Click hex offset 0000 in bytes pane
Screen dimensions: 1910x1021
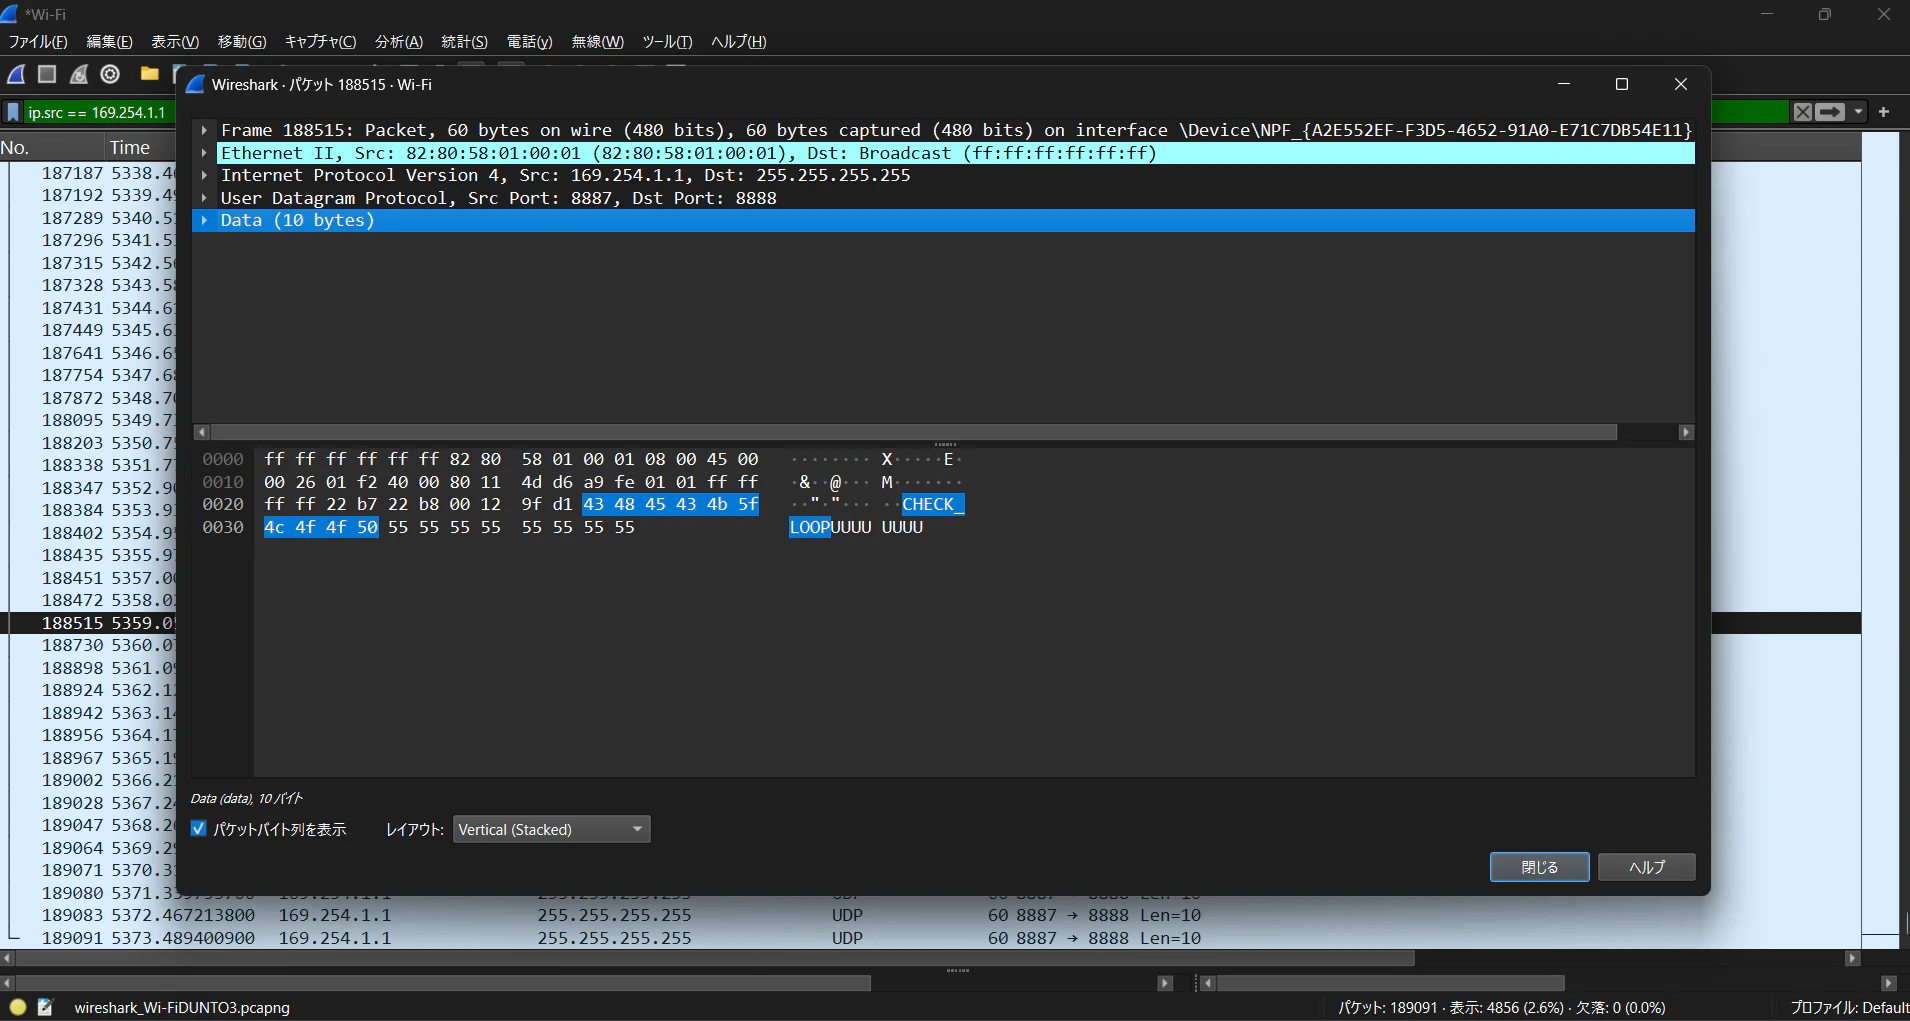coord(223,459)
